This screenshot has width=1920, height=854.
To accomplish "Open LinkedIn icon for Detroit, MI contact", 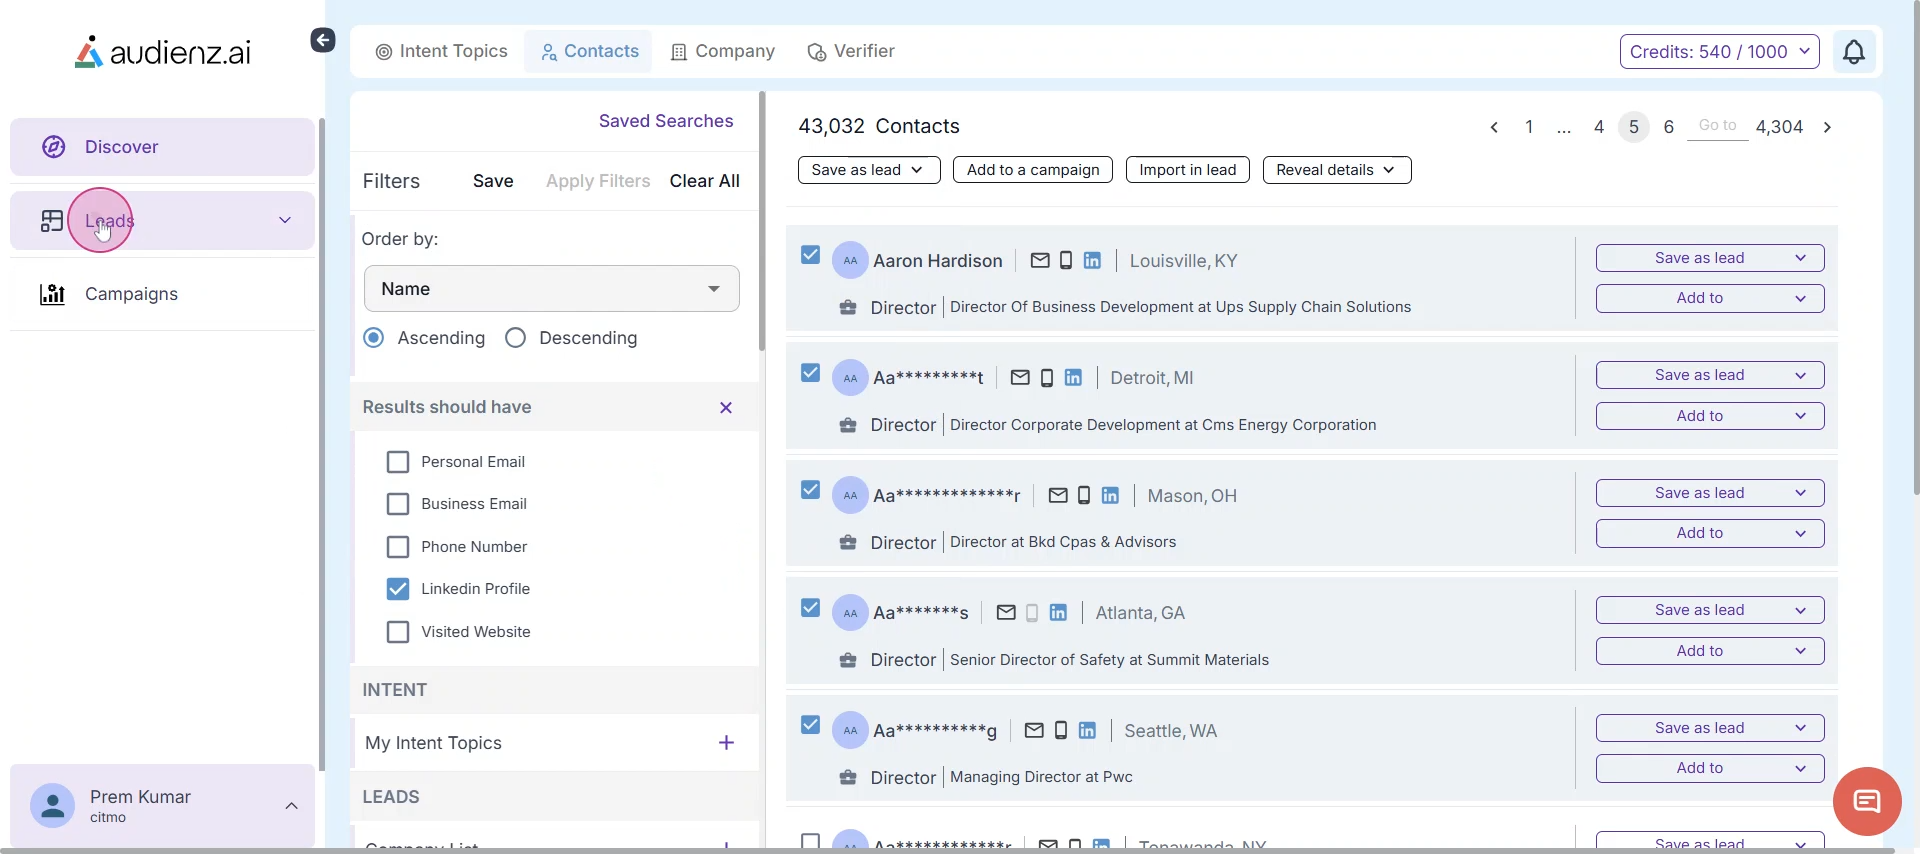I will pos(1073,378).
